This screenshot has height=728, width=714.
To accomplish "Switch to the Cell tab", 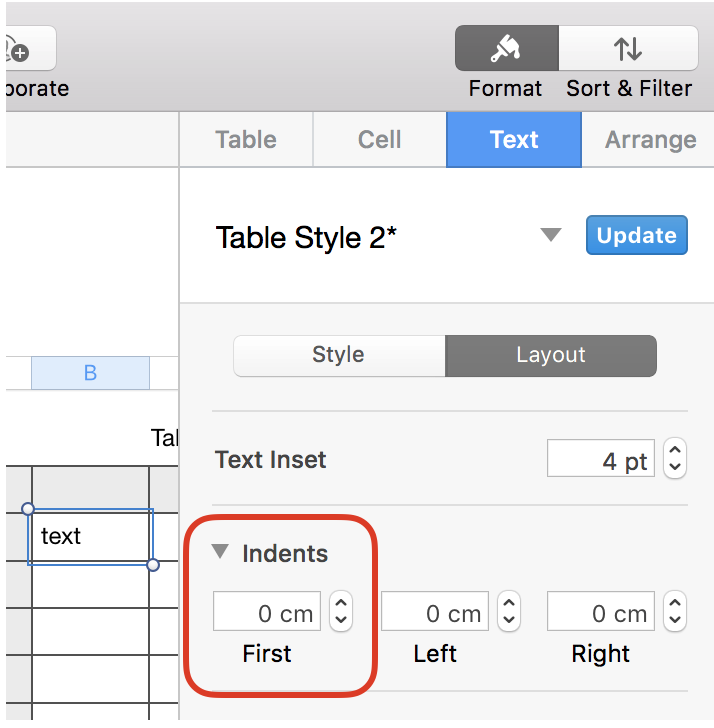I will tap(380, 140).
